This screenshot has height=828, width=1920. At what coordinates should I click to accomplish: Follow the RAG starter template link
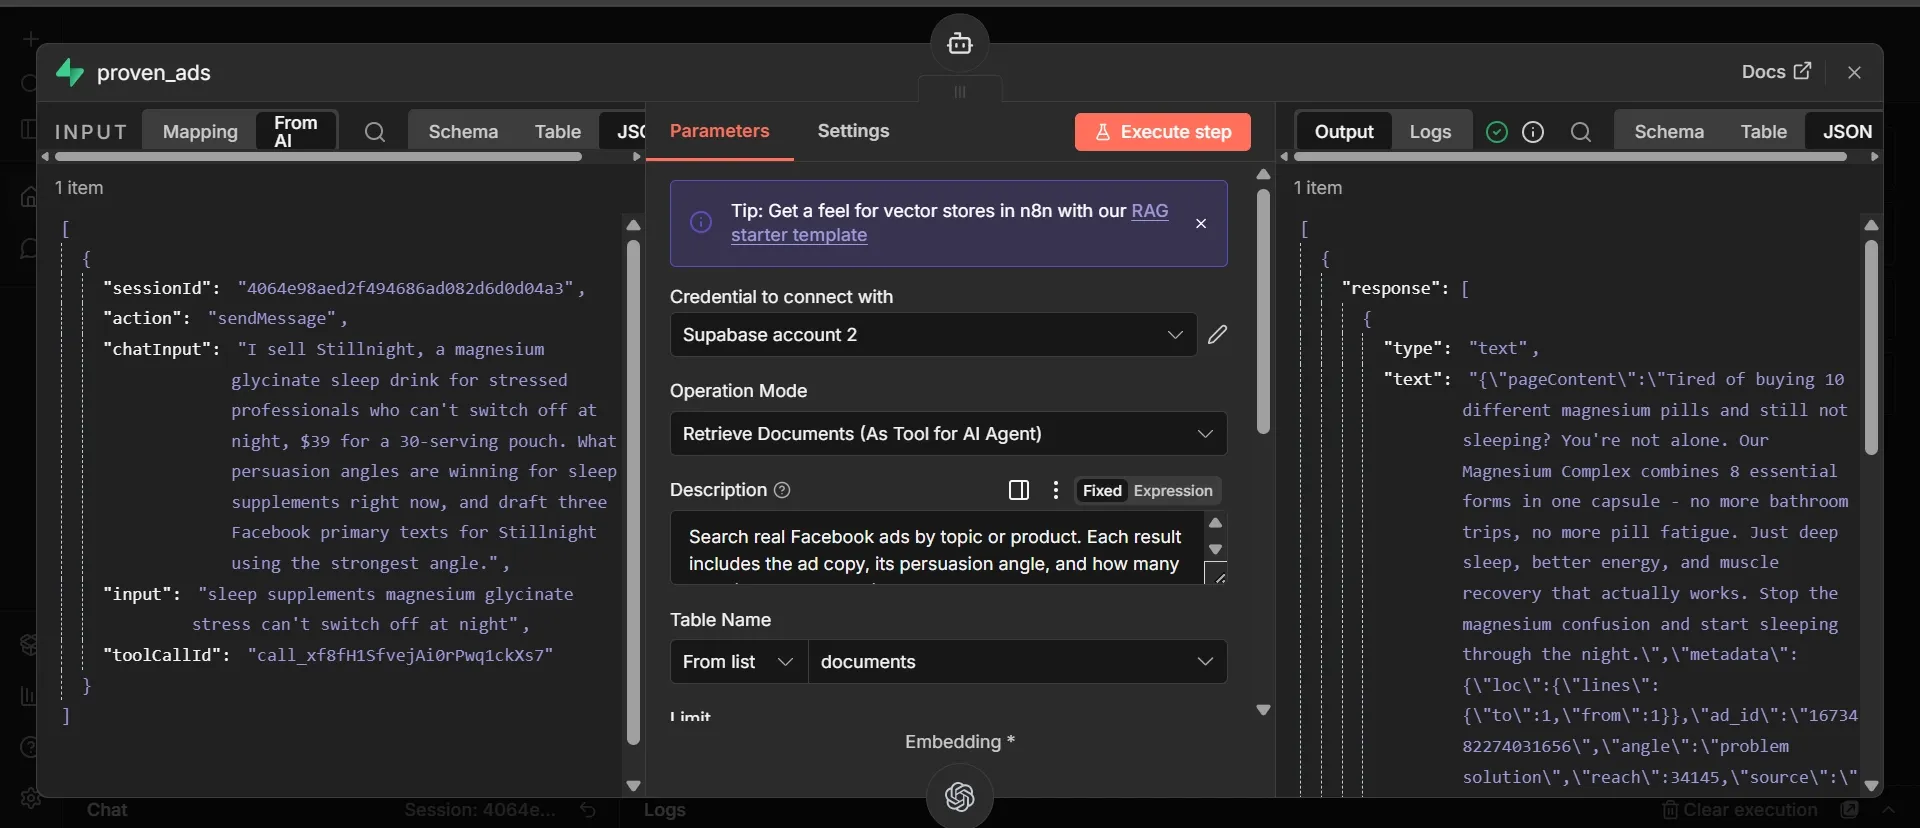point(949,223)
